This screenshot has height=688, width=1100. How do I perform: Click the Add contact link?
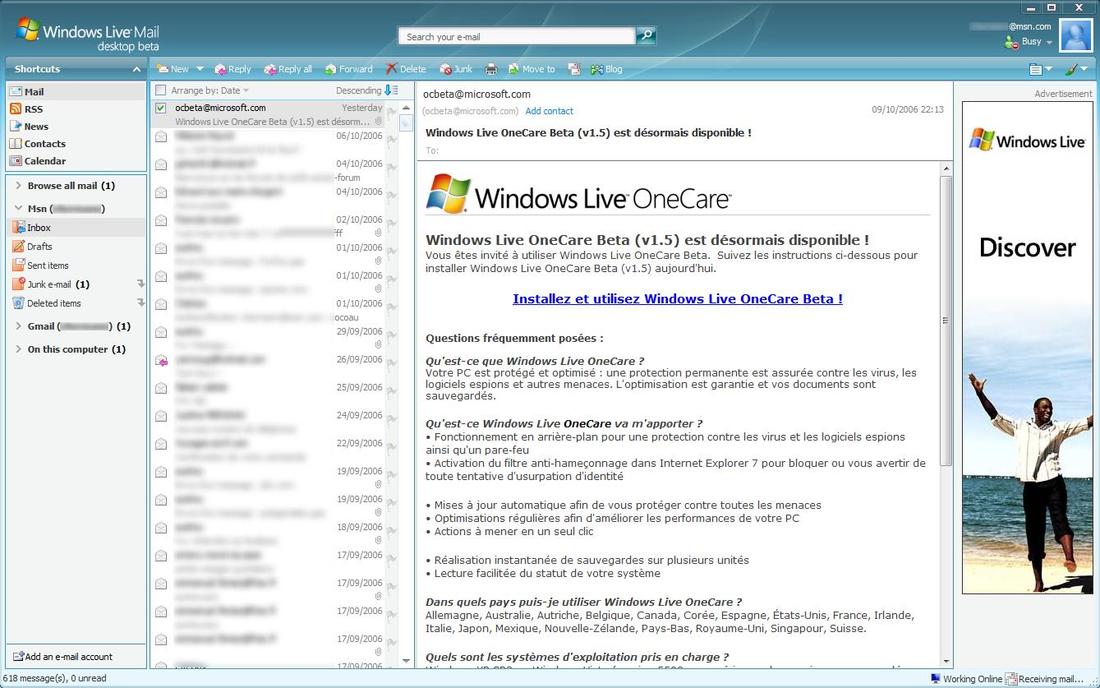[x=549, y=111]
